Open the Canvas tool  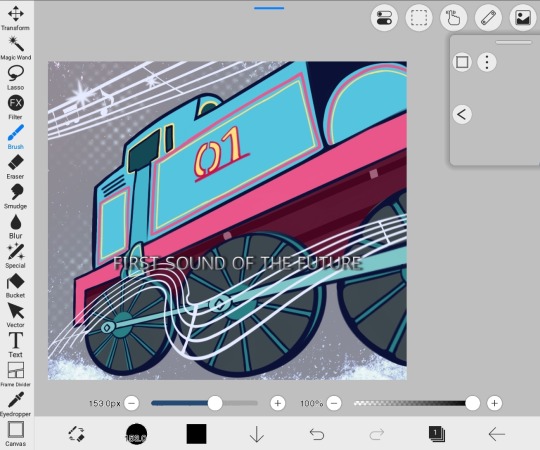coord(15,433)
